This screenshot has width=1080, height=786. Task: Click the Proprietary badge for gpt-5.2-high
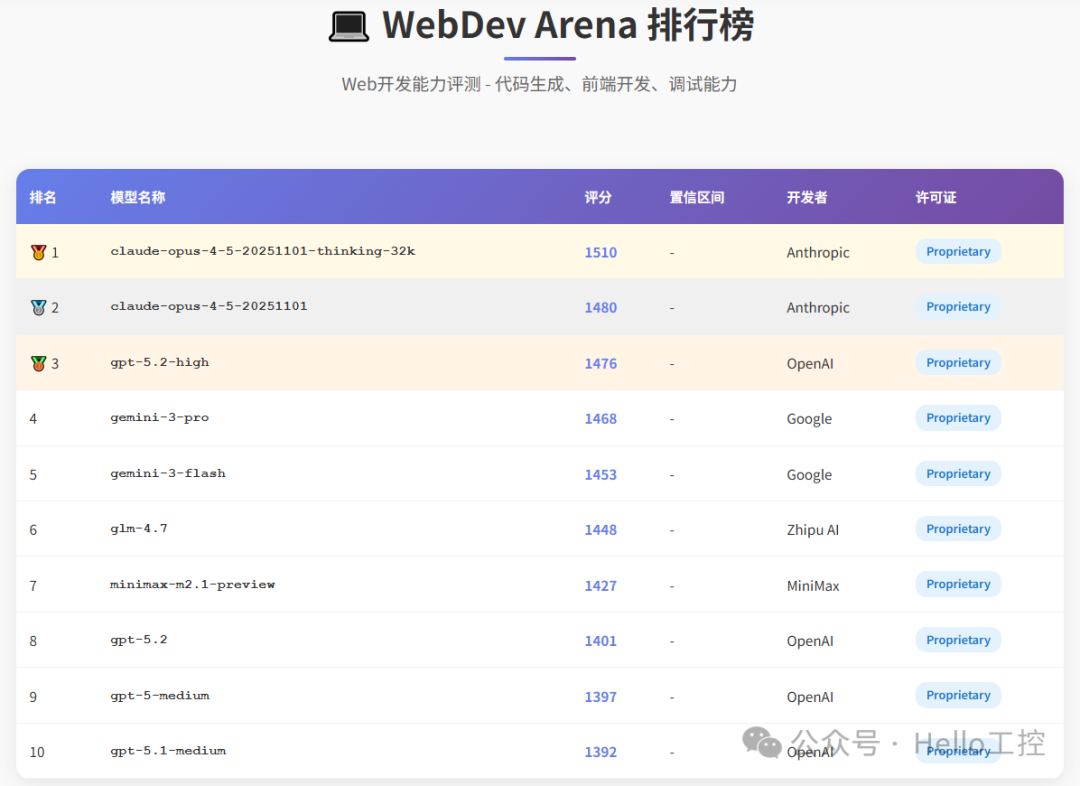click(957, 362)
